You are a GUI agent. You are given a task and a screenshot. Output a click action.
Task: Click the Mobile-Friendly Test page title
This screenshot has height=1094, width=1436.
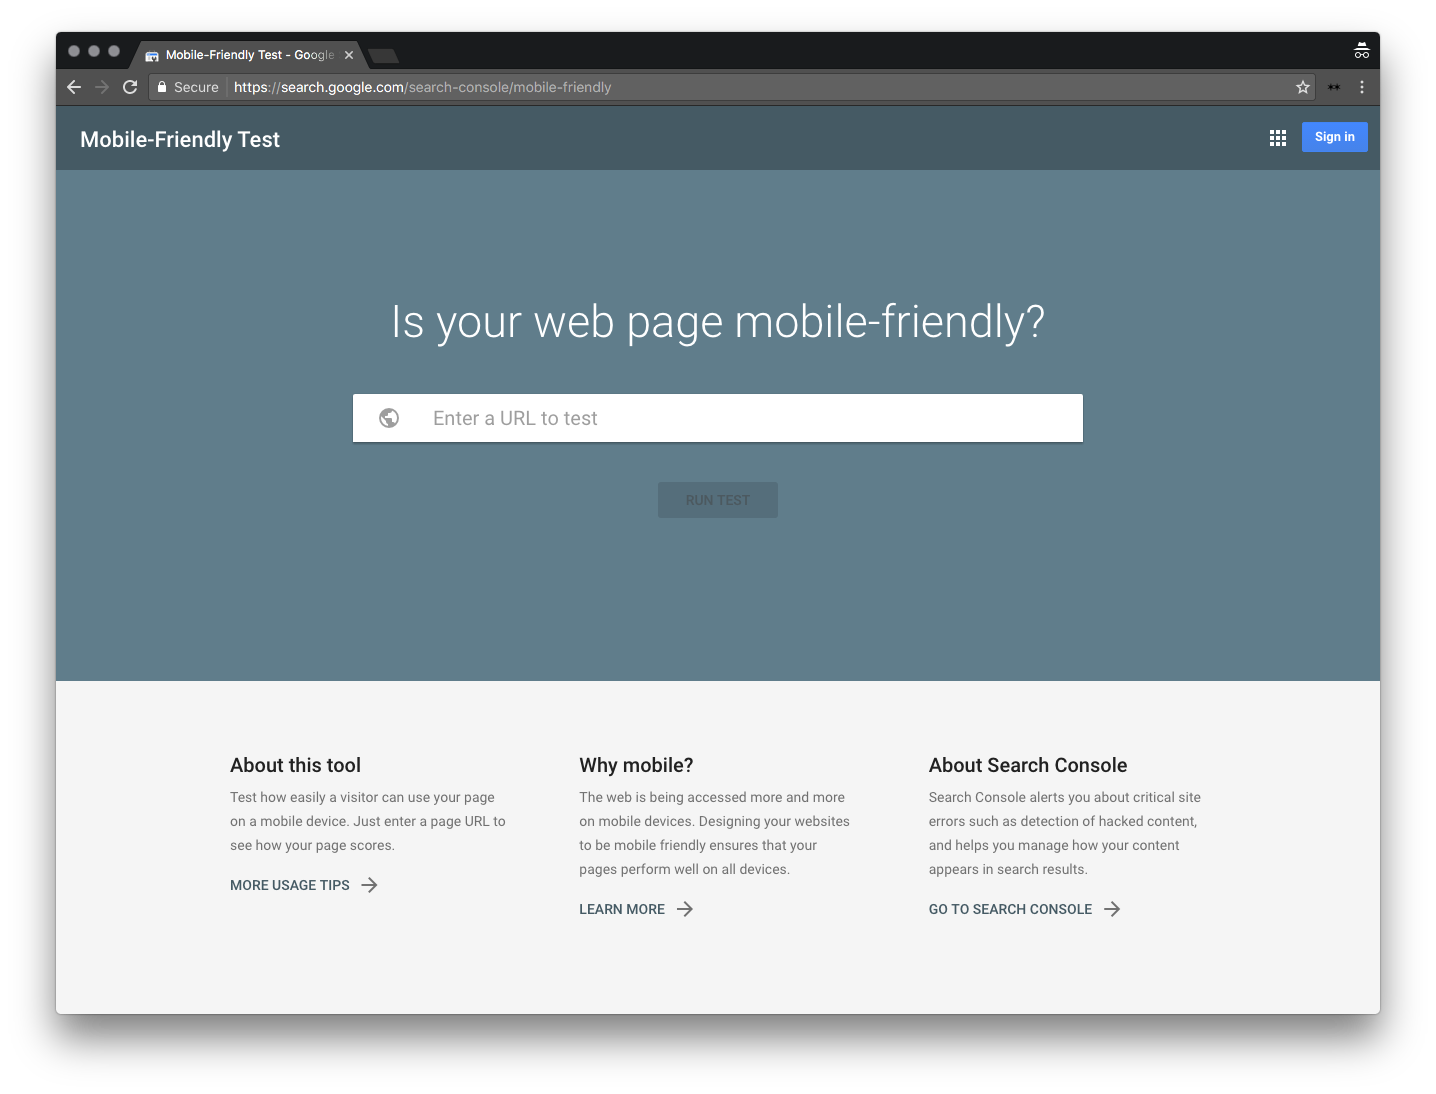pyautogui.click(x=180, y=140)
